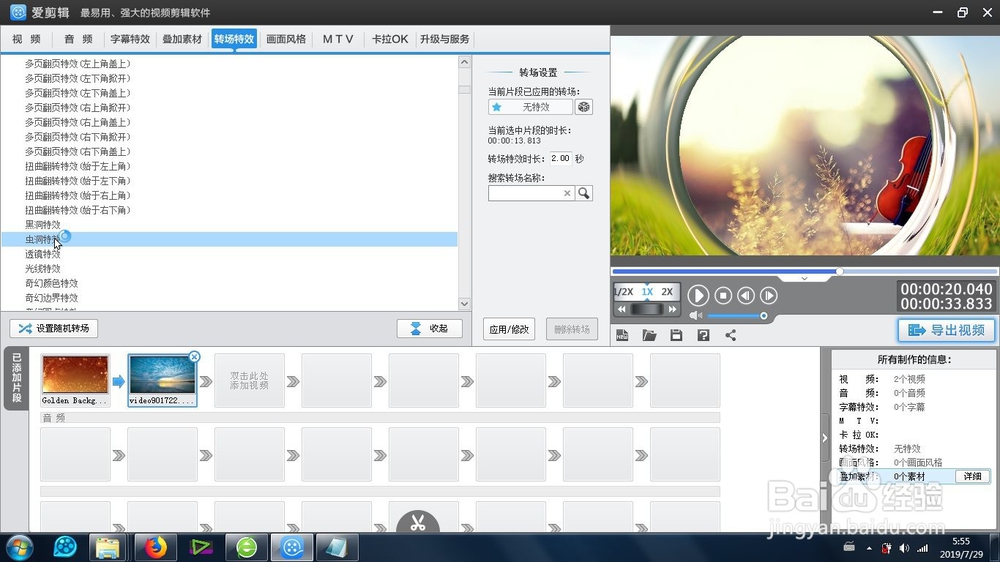Click the system tray volume icon

coord(904,548)
